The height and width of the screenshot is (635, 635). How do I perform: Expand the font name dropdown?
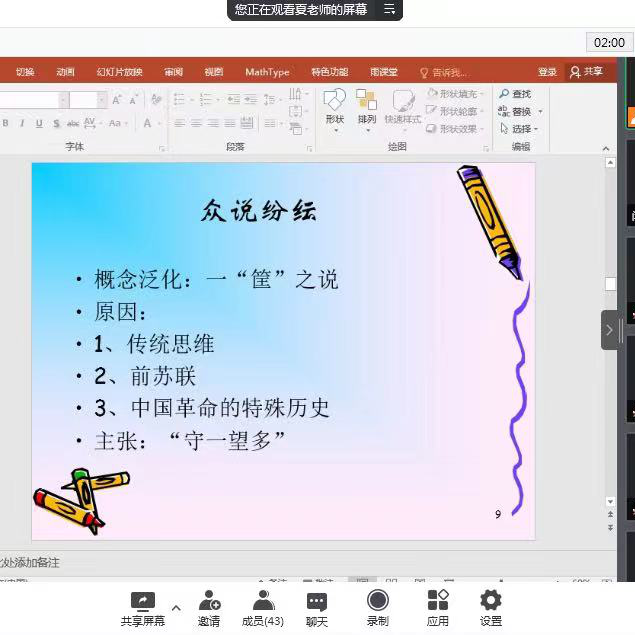point(64,100)
